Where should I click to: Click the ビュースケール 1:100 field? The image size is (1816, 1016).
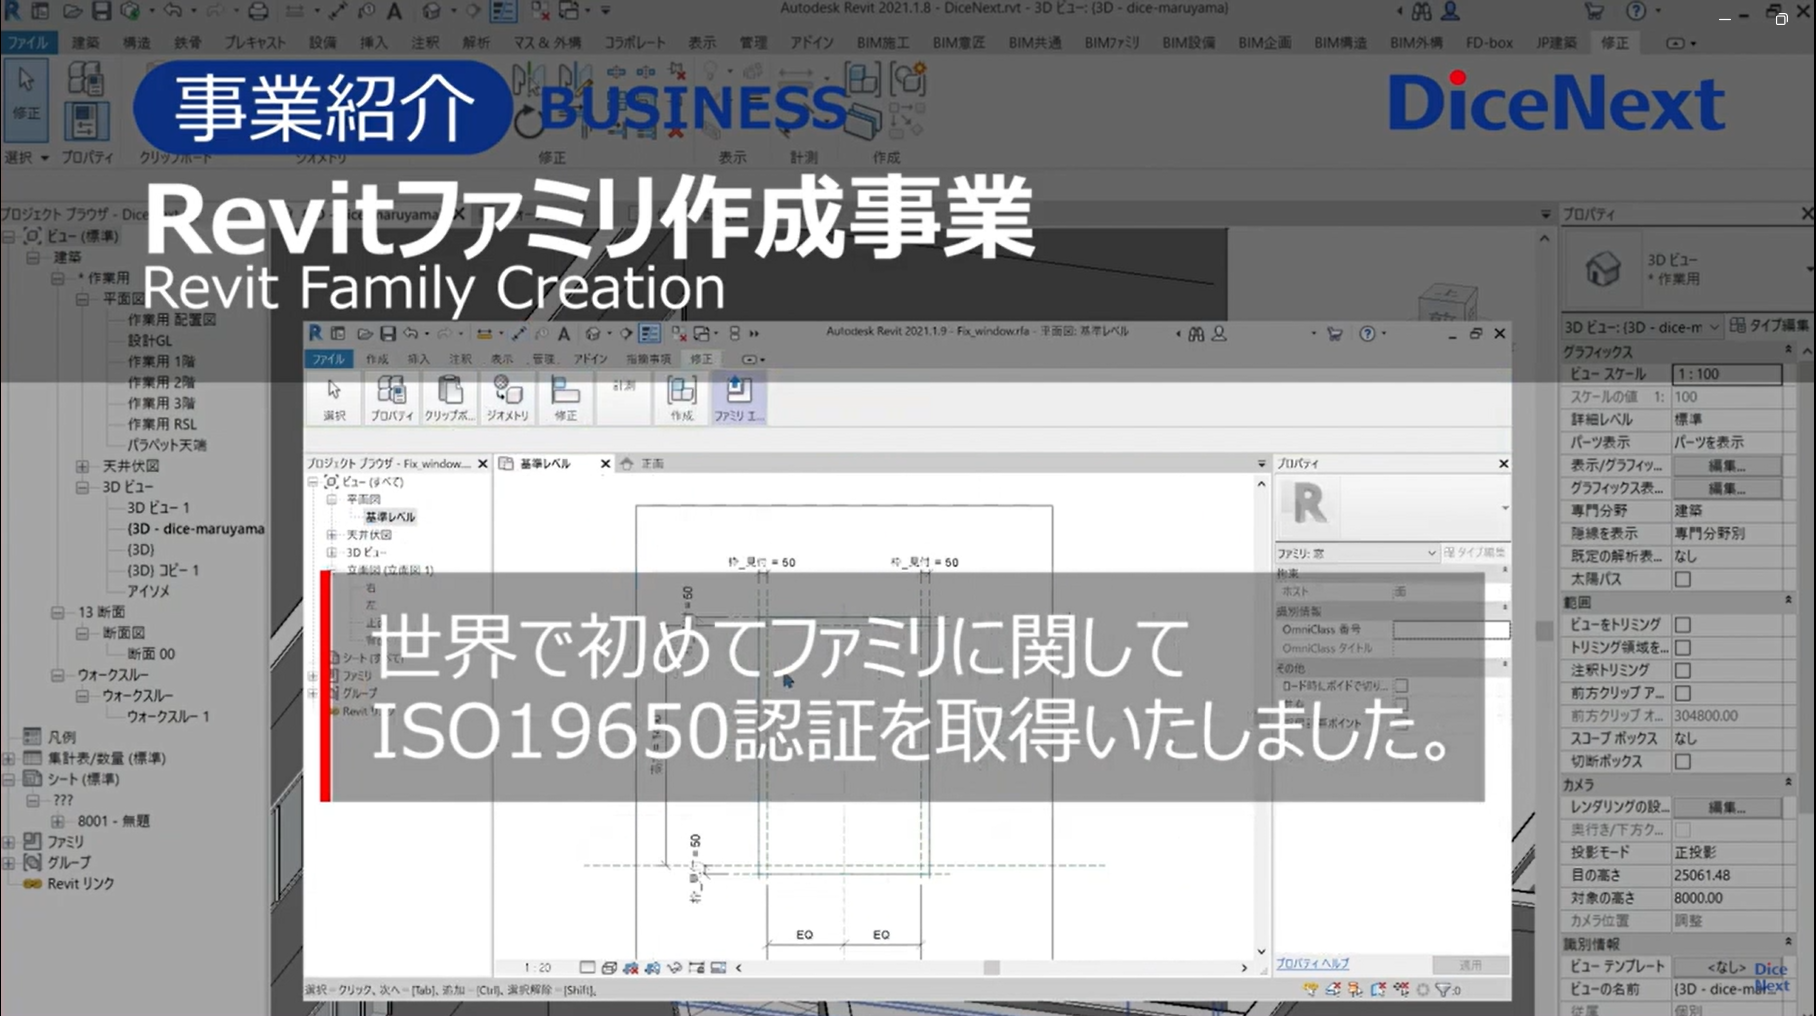1726,374
